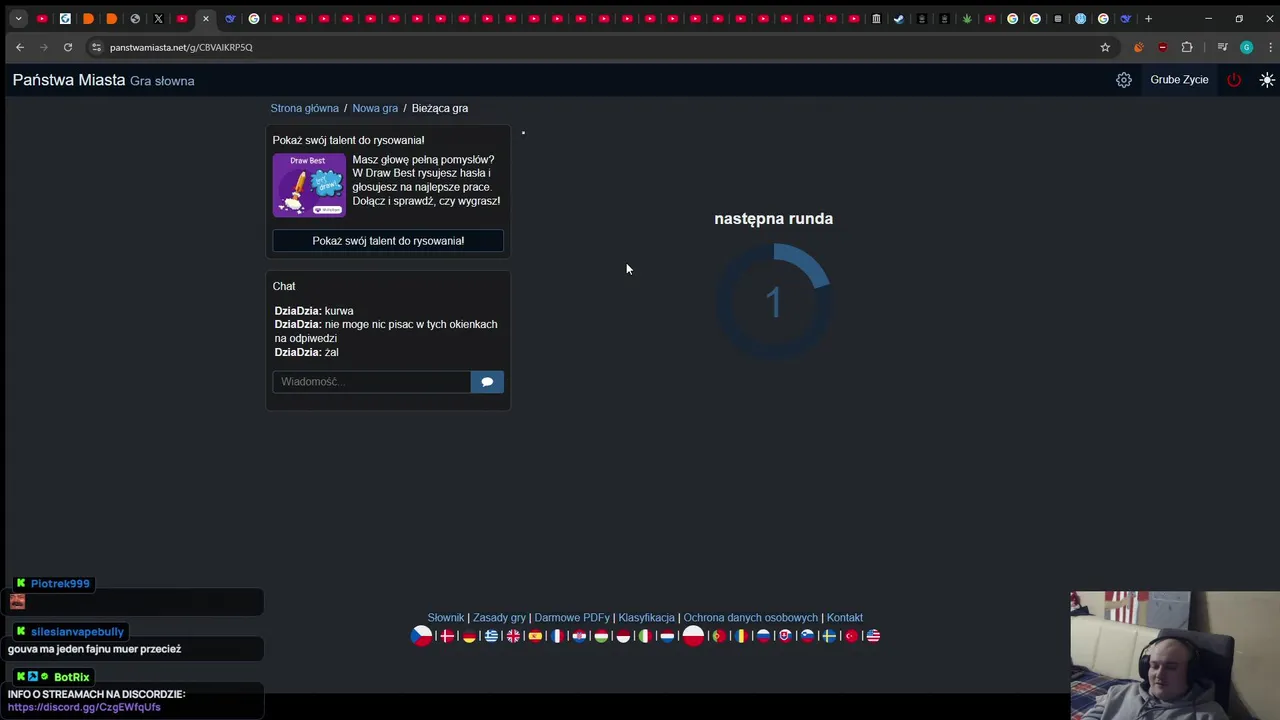
Task: Switch to the green leaf browser tab
Action: 967,18
